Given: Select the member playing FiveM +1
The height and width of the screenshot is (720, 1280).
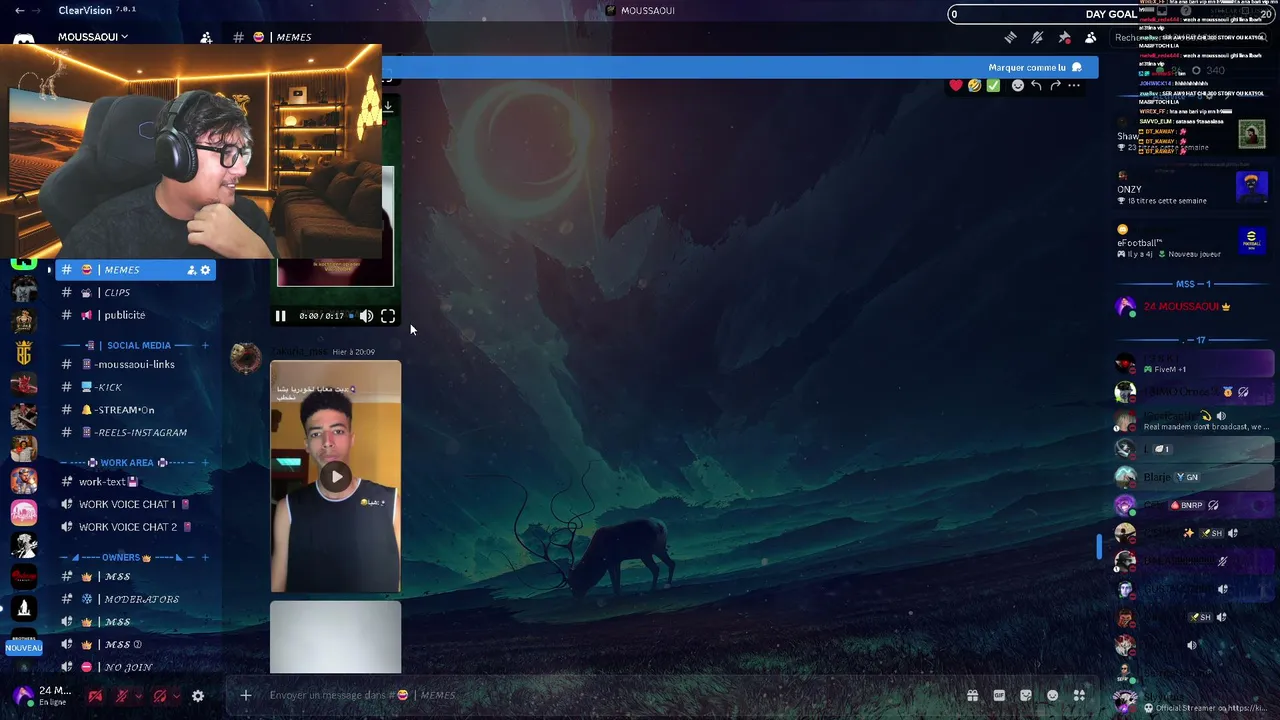Looking at the screenshot, I should tap(1193, 364).
